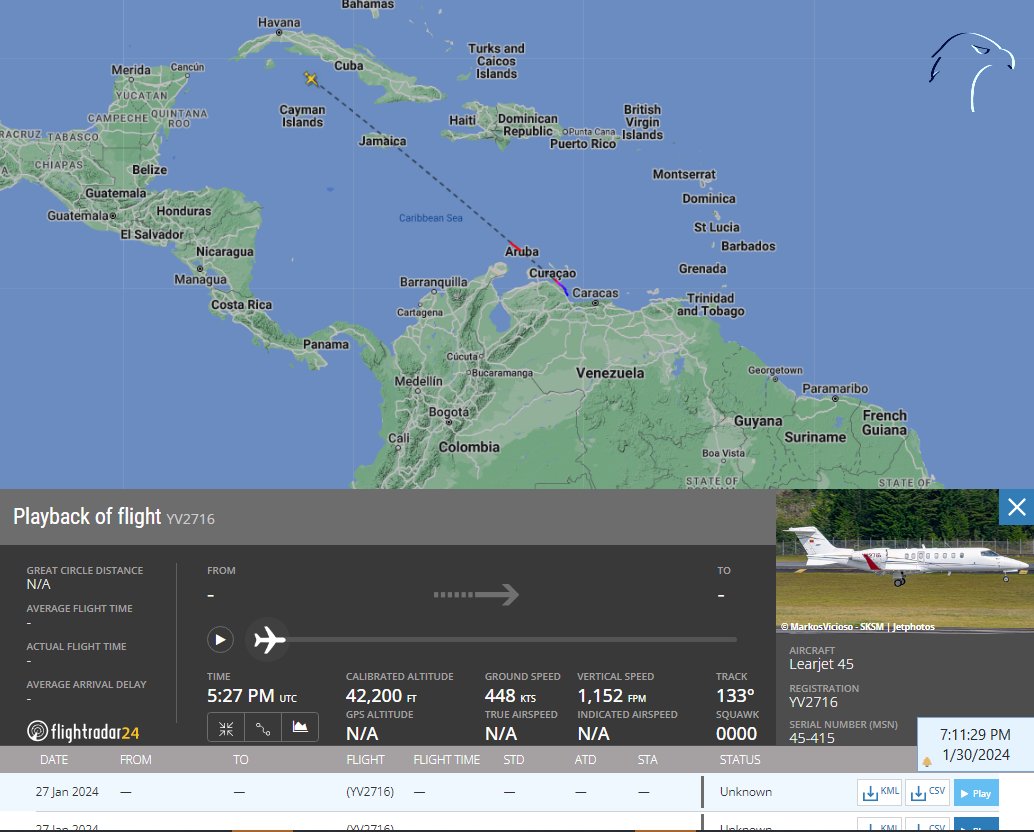Click the serial number '45-415'
Viewport: 1034px width, 832px height.
812,738
